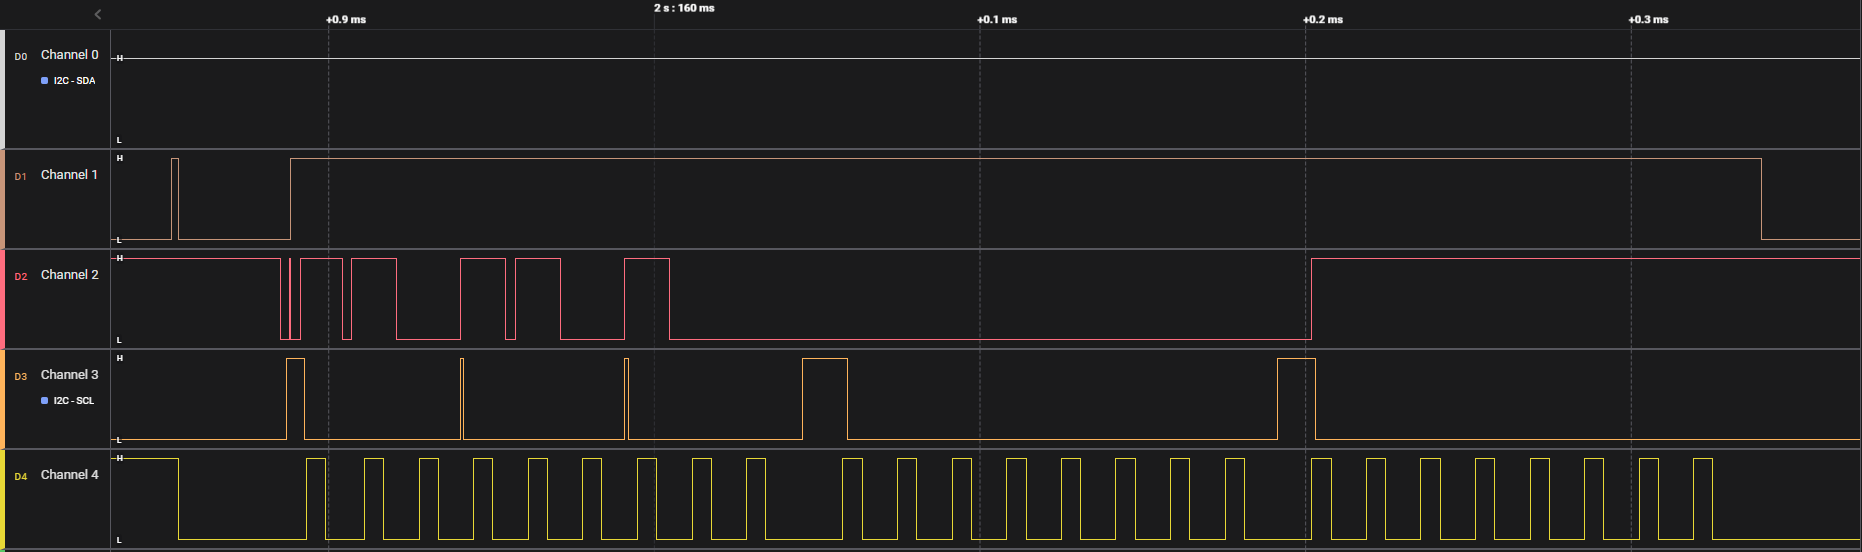Select the Channel 4 label

[x=69, y=475]
